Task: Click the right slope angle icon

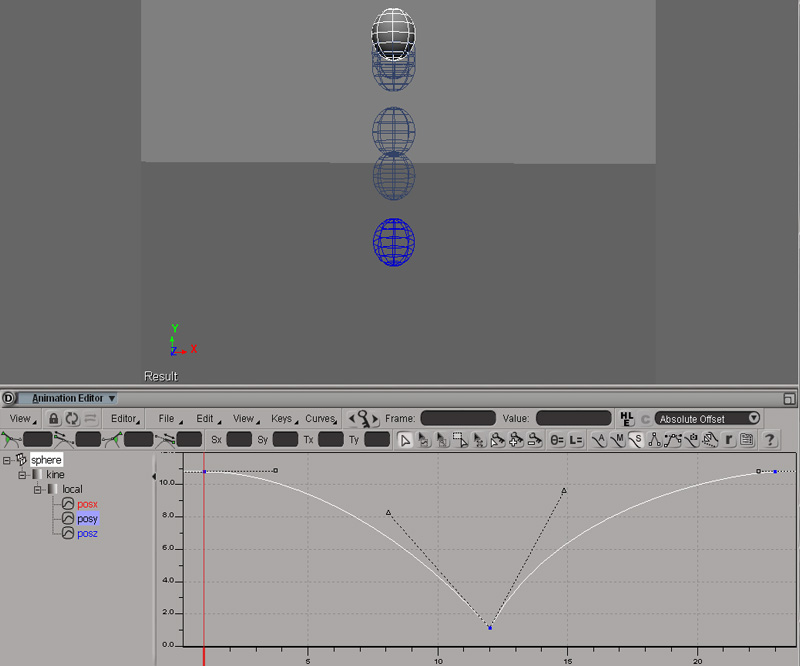Action: pyautogui.click(x=113, y=439)
